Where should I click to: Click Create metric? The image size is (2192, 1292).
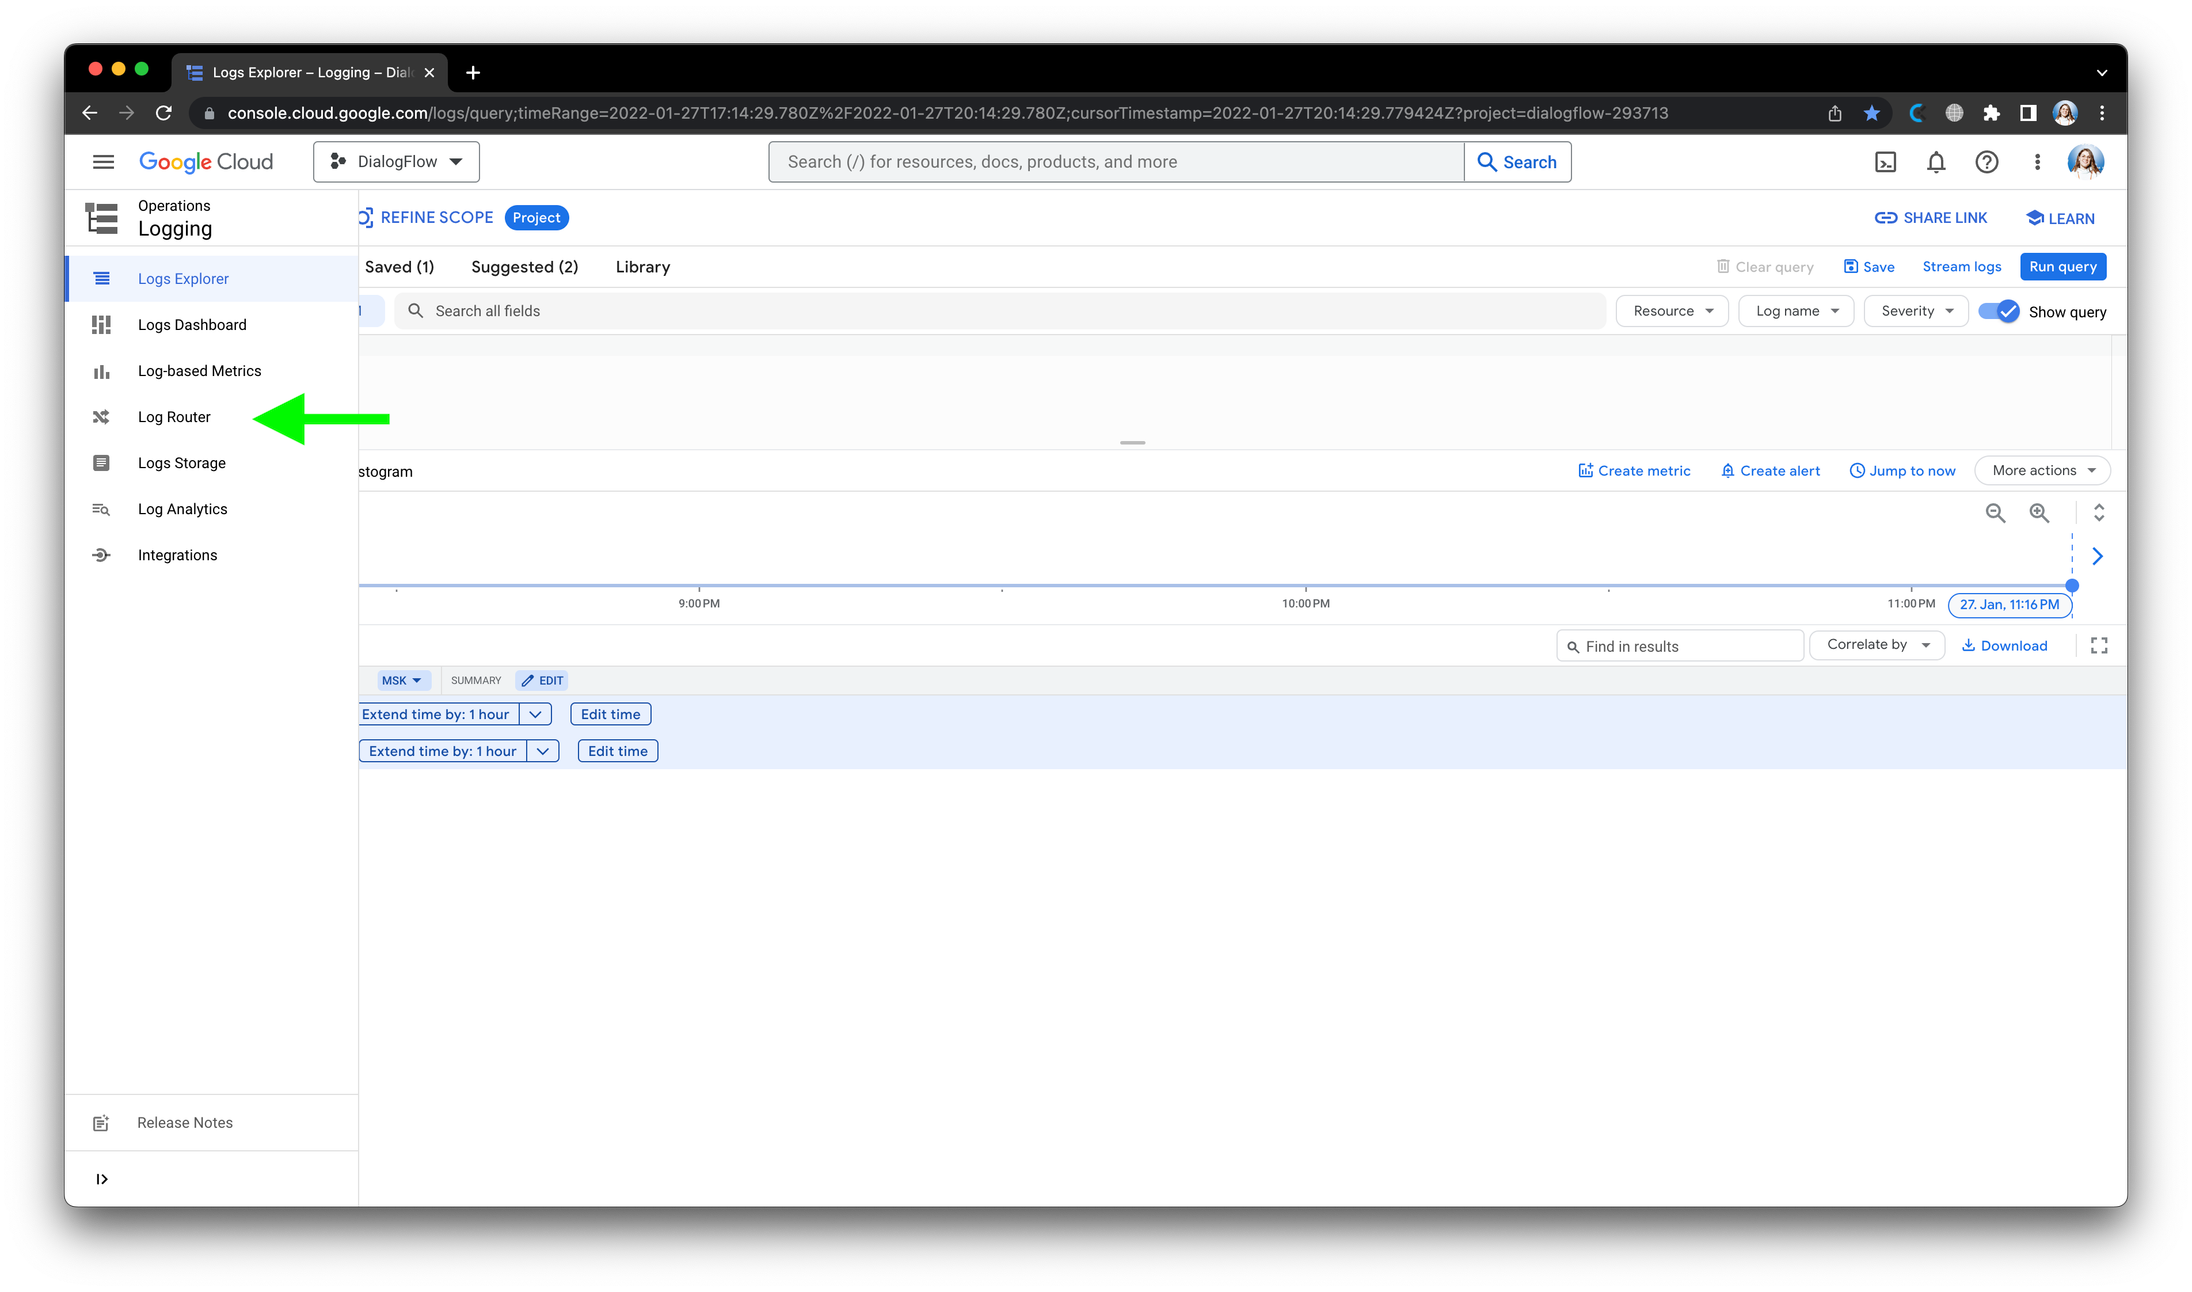click(x=1634, y=471)
